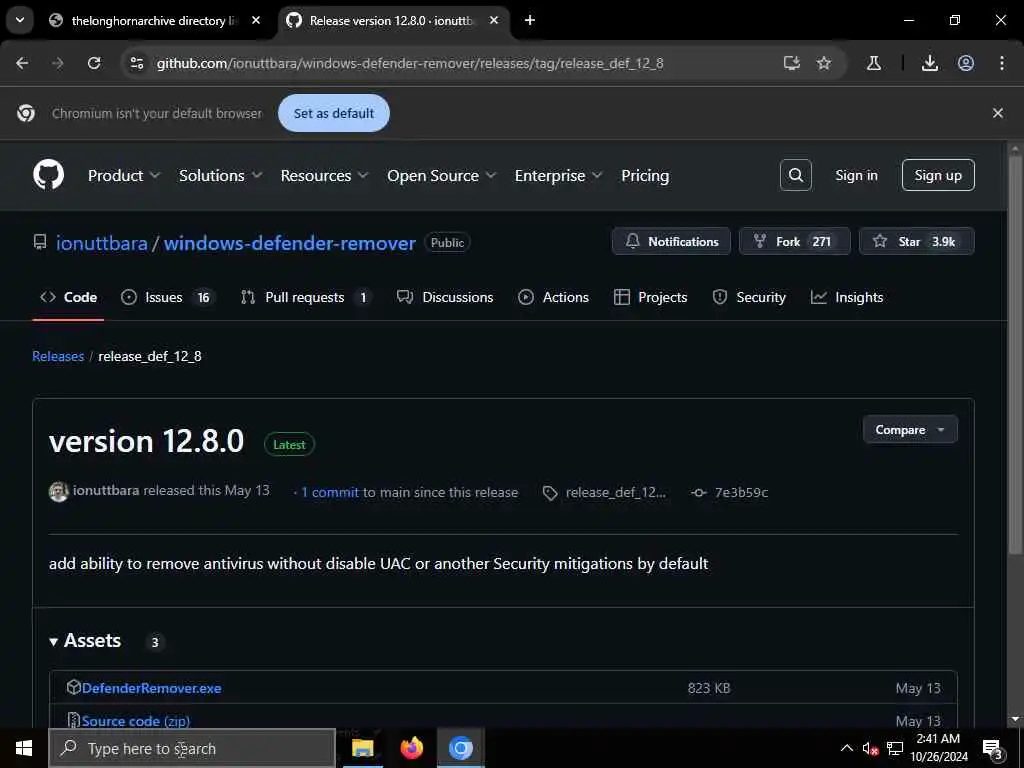Open the GitHub search magnifier button
Screen dimensions: 1024x768
click(795, 175)
